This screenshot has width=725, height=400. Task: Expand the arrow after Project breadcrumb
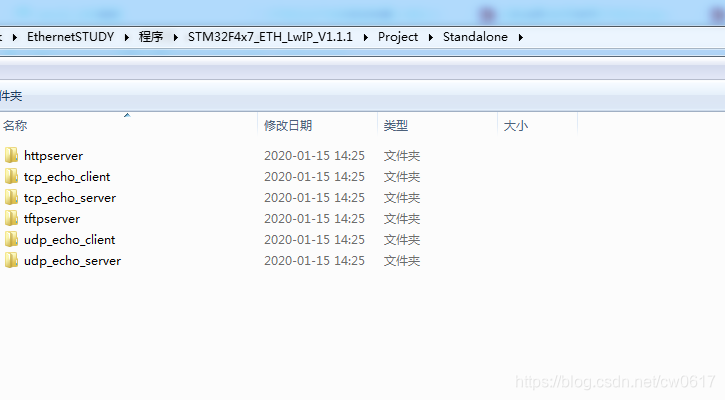click(x=430, y=37)
